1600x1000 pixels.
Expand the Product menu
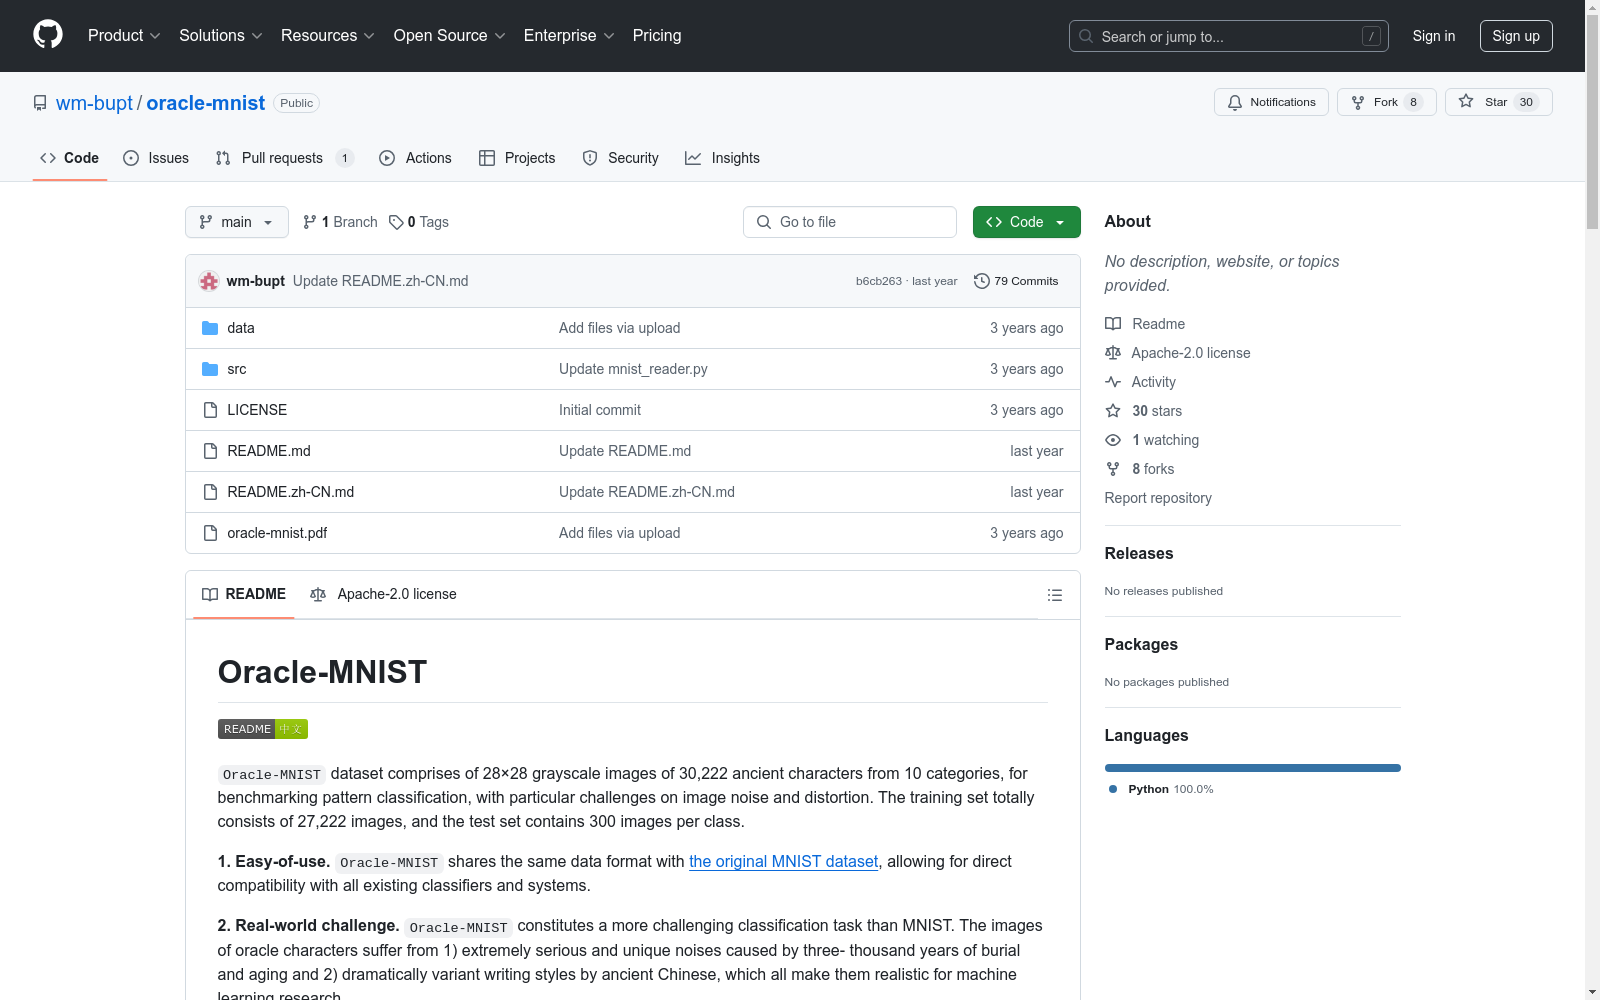[124, 35]
